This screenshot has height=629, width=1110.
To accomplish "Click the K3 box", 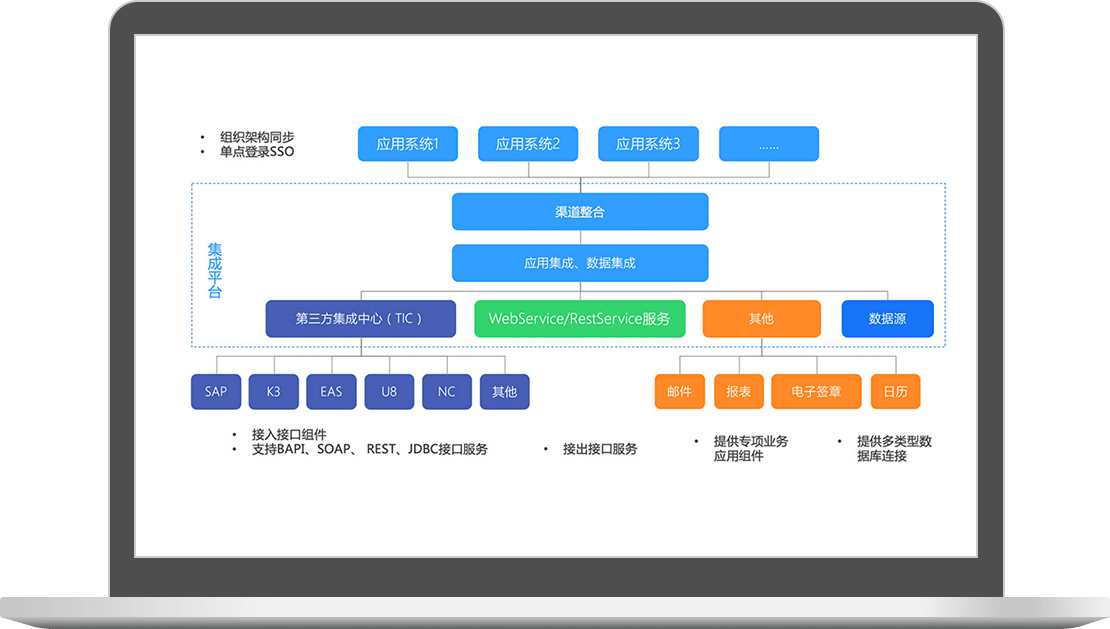I will click(274, 392).
